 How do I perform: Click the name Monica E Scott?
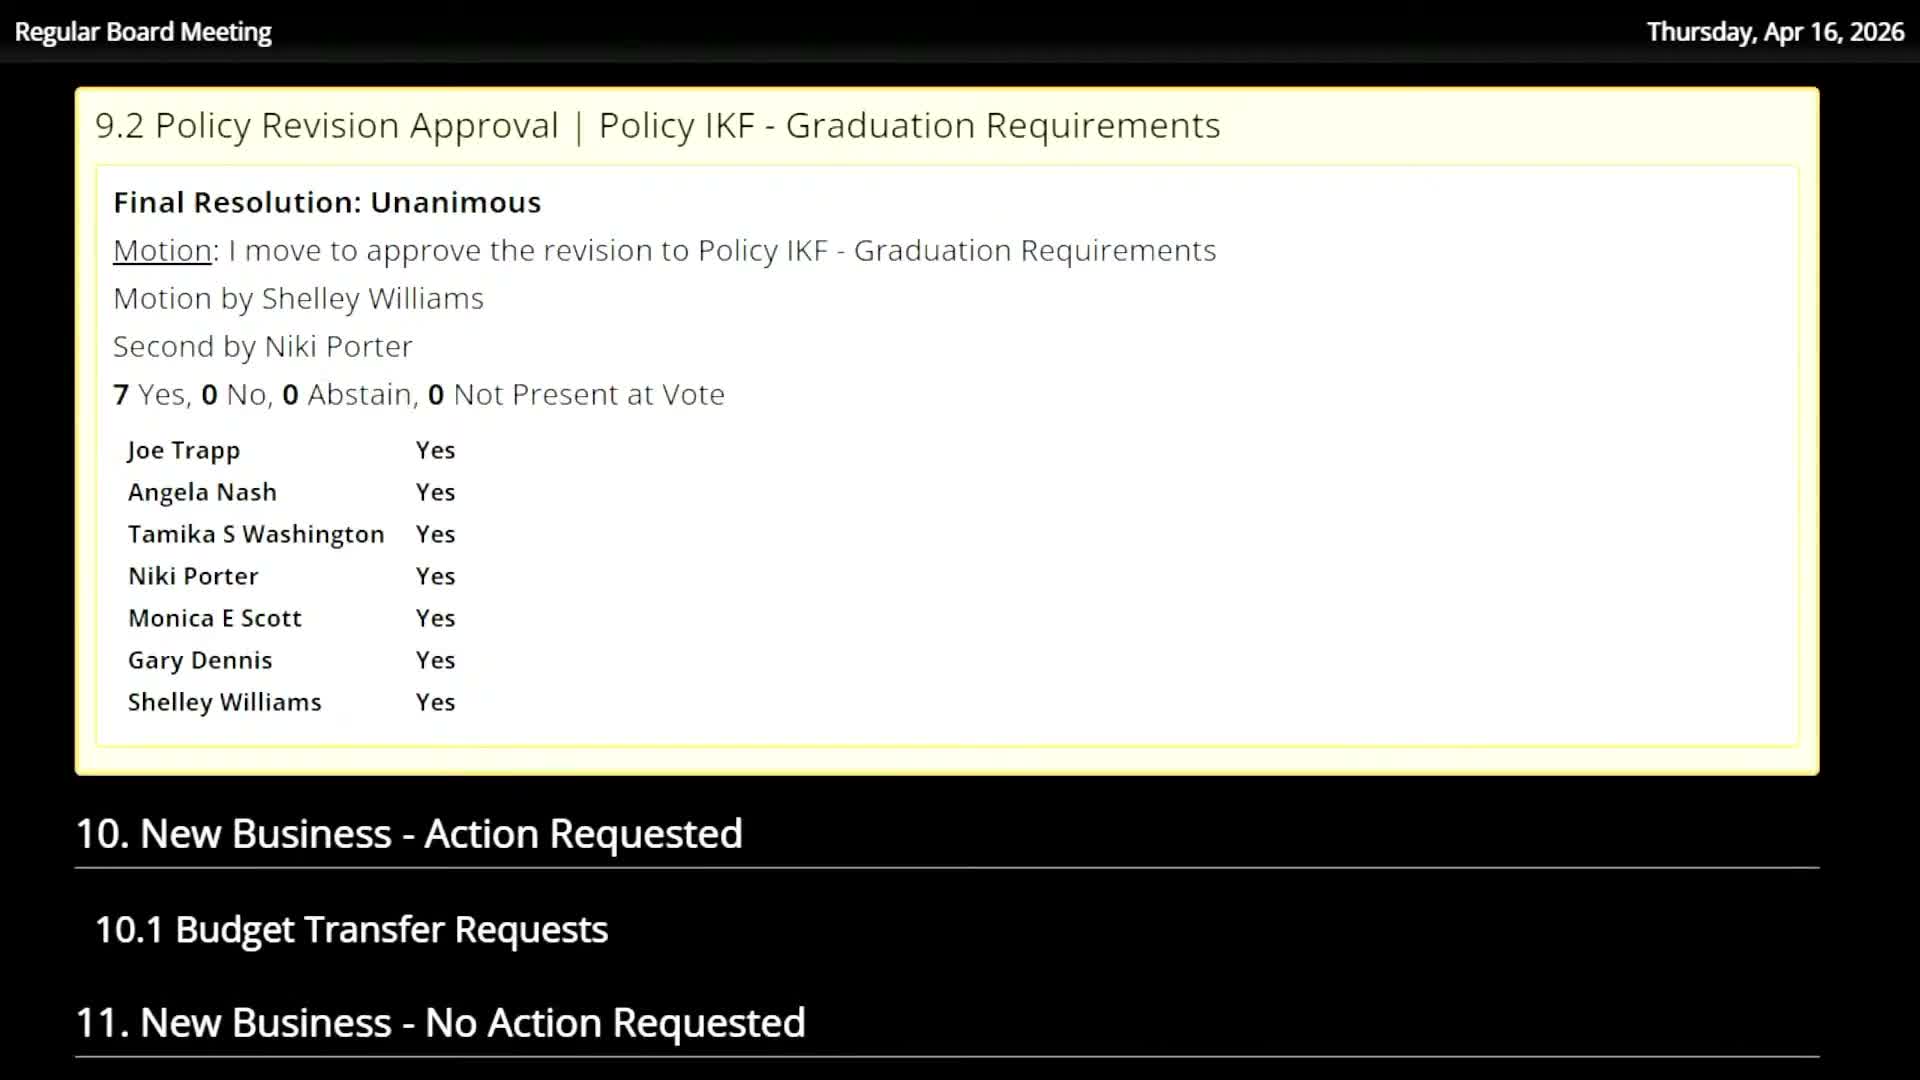[x=215, y=618]
